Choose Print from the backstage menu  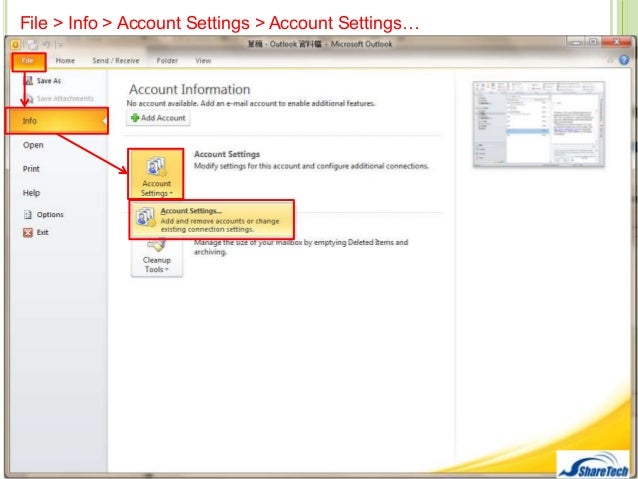pos(31,169)
